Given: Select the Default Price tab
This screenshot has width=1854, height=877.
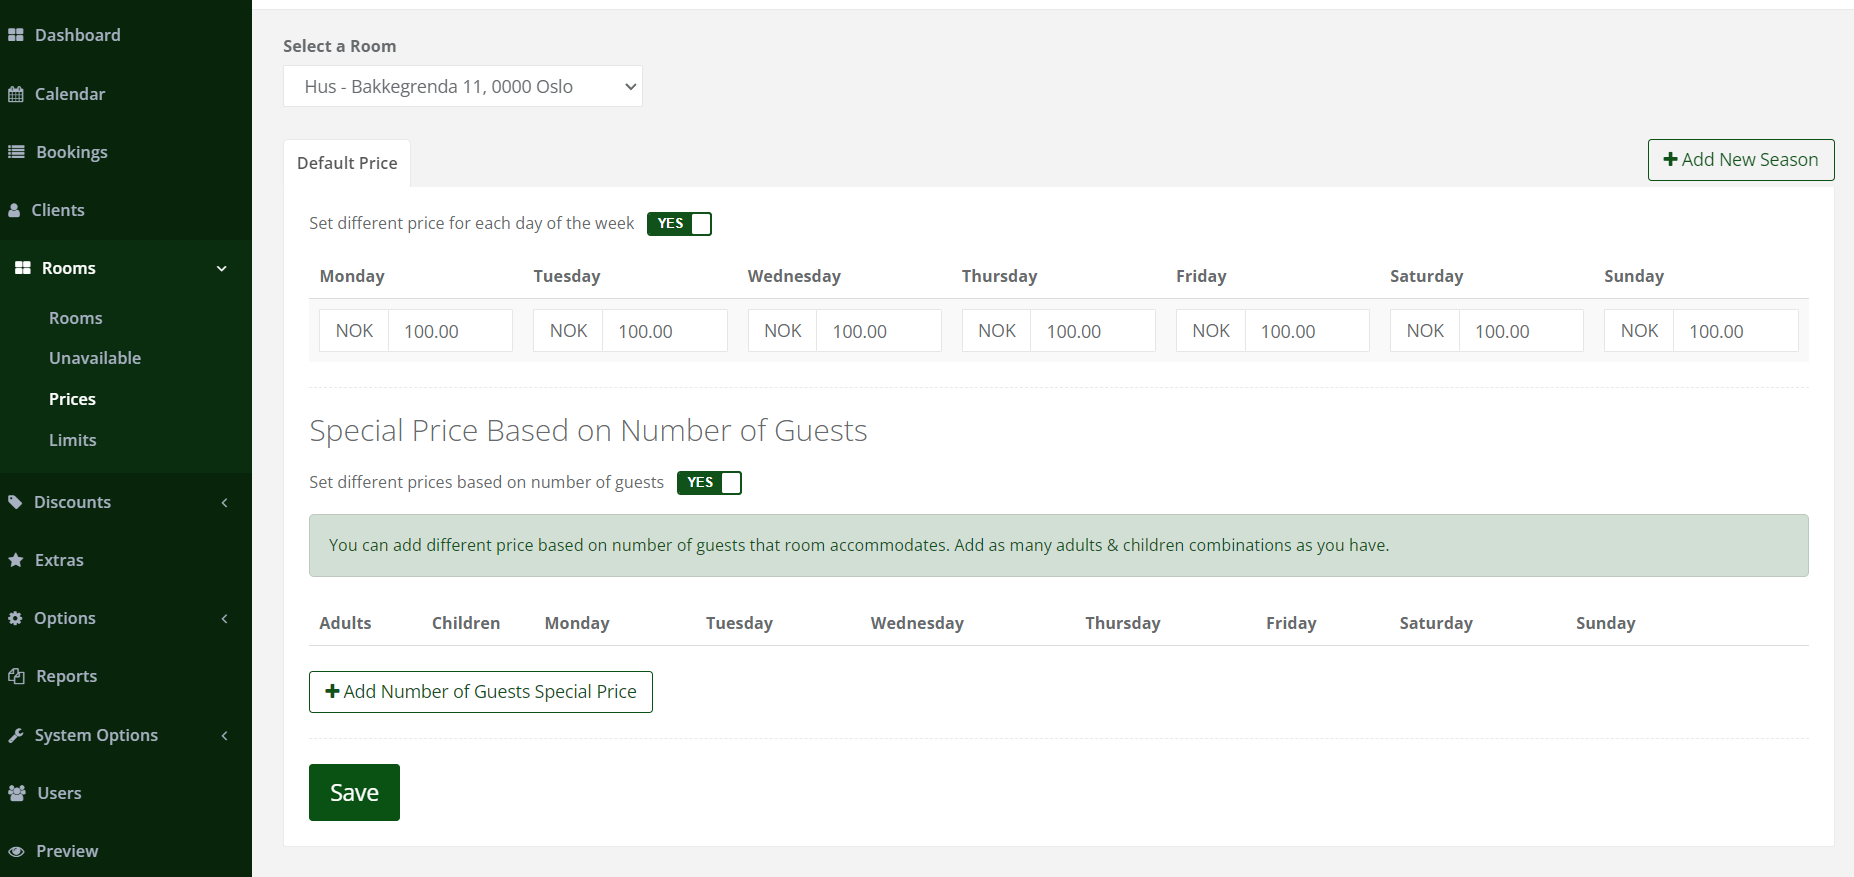Looking at the screenshot, I should point(347,163).
